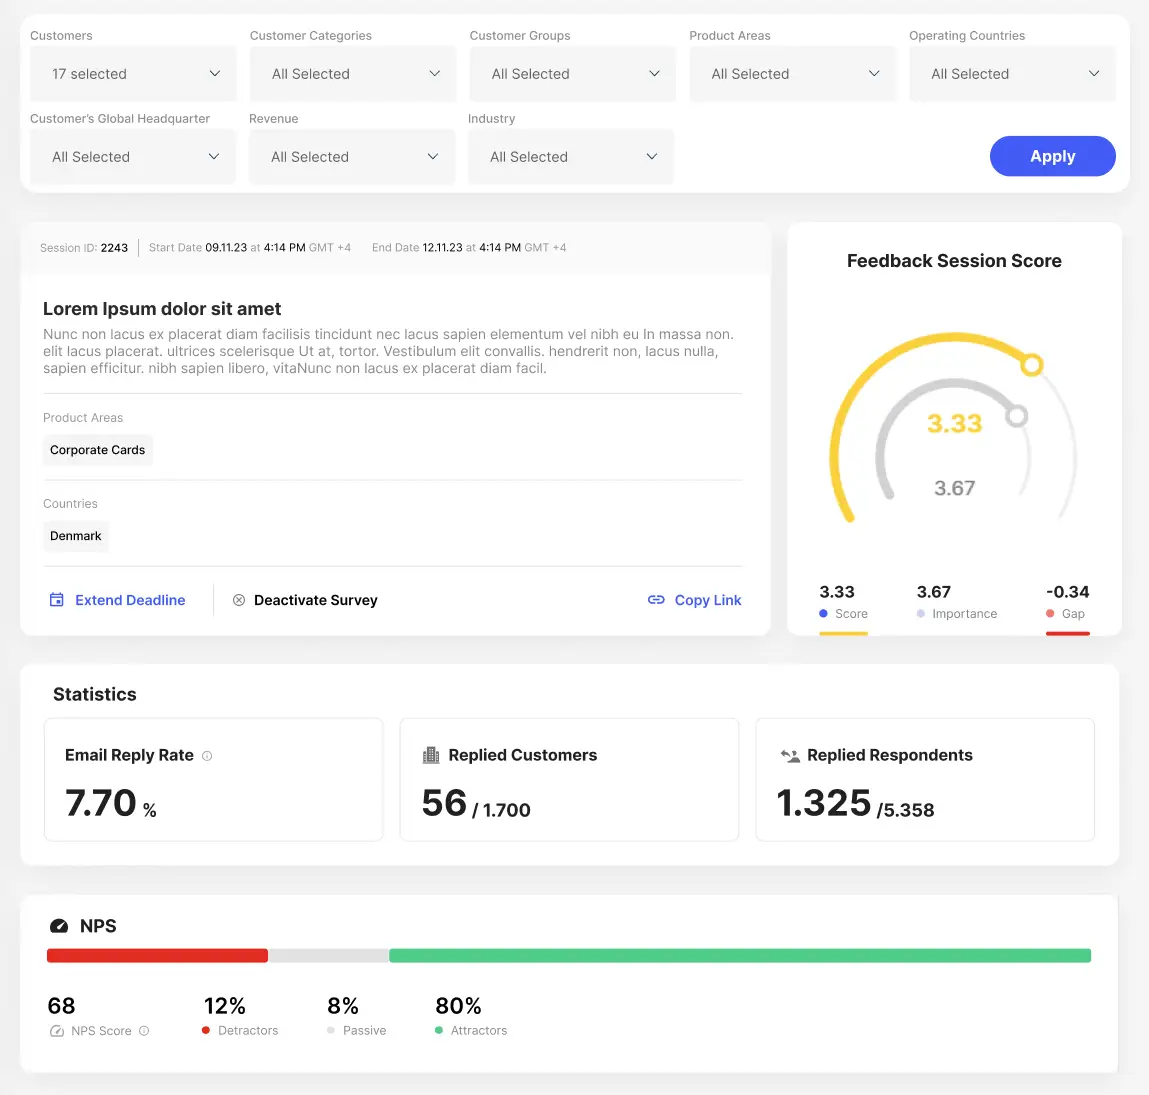Click the circled X icon beside Deactivate Survey
Screen dimensions: 1149x1095
click(x=239, y=600)
